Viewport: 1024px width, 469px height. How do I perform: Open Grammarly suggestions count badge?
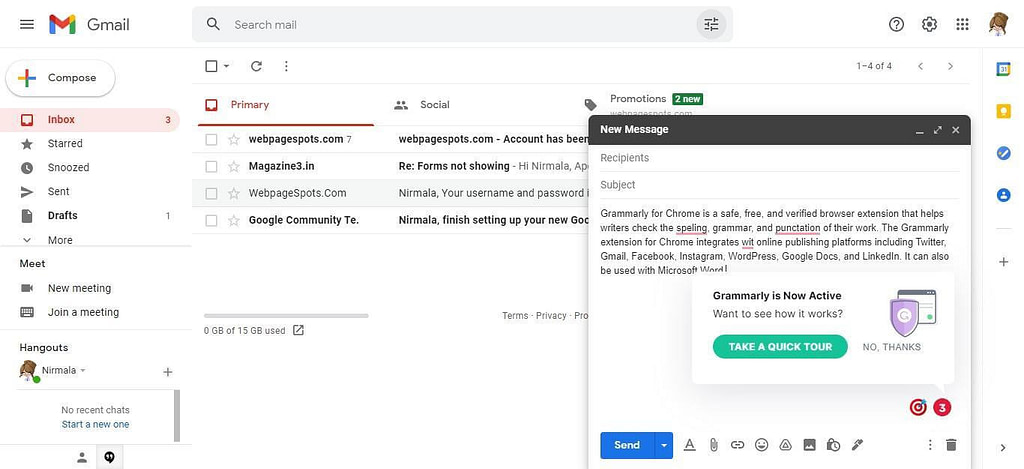pyautogui.click(x=942, y=408)
